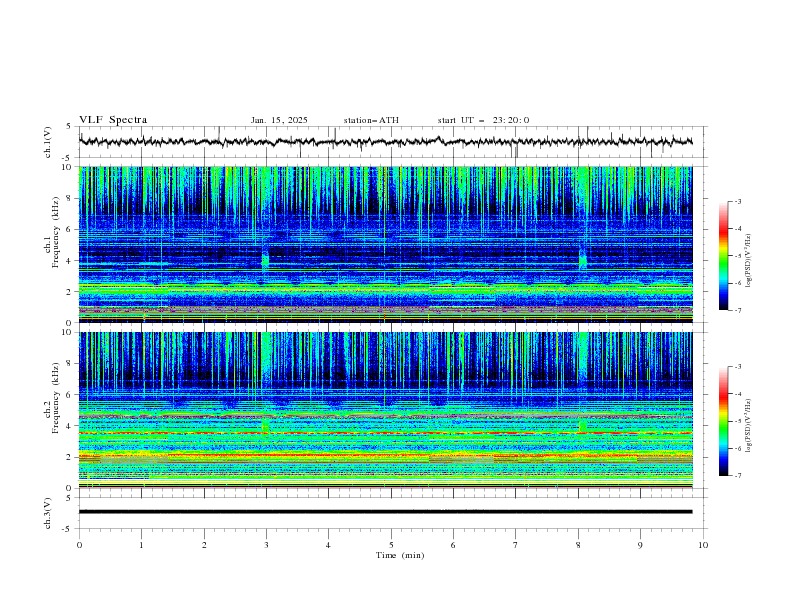Click the "10" kHz tick on ch.2 frequency axis

click(67, 332)
